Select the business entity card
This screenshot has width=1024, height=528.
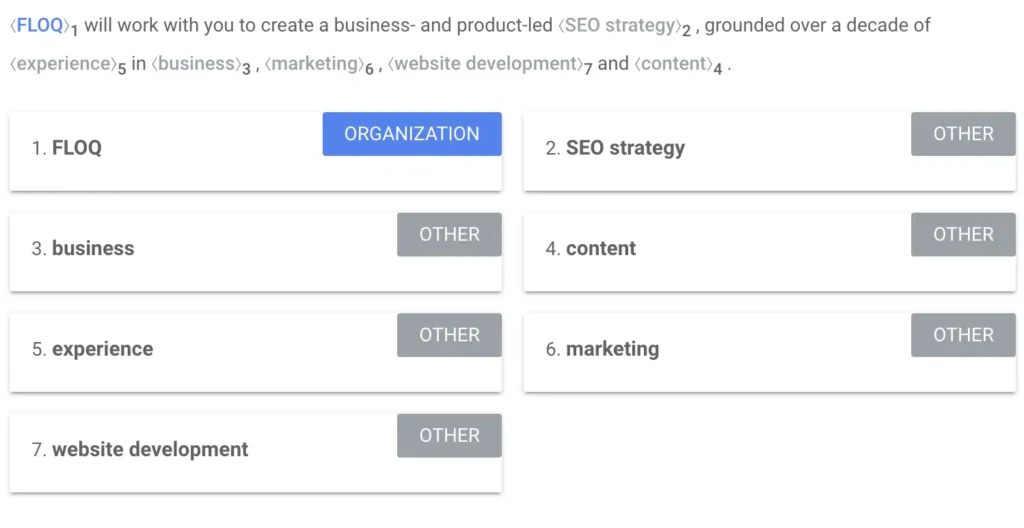[255, 252]
